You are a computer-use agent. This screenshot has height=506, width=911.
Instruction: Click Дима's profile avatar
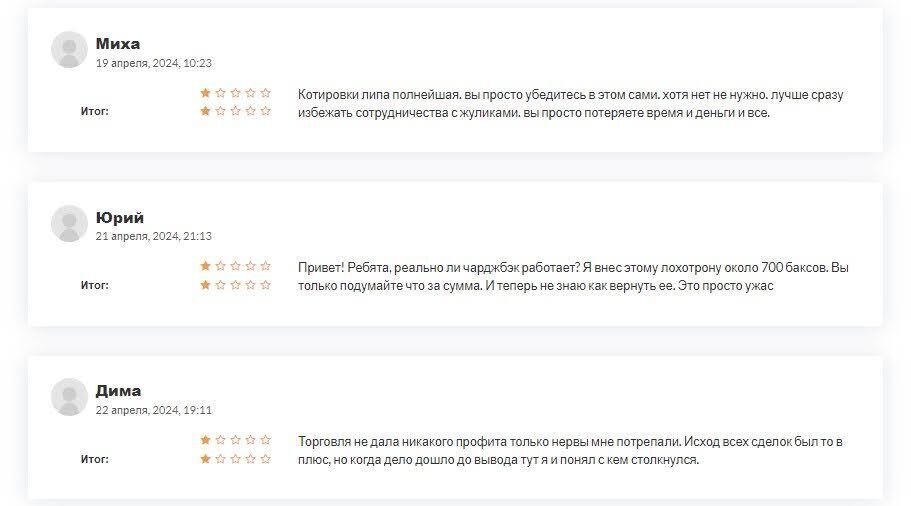click(69, 397)
